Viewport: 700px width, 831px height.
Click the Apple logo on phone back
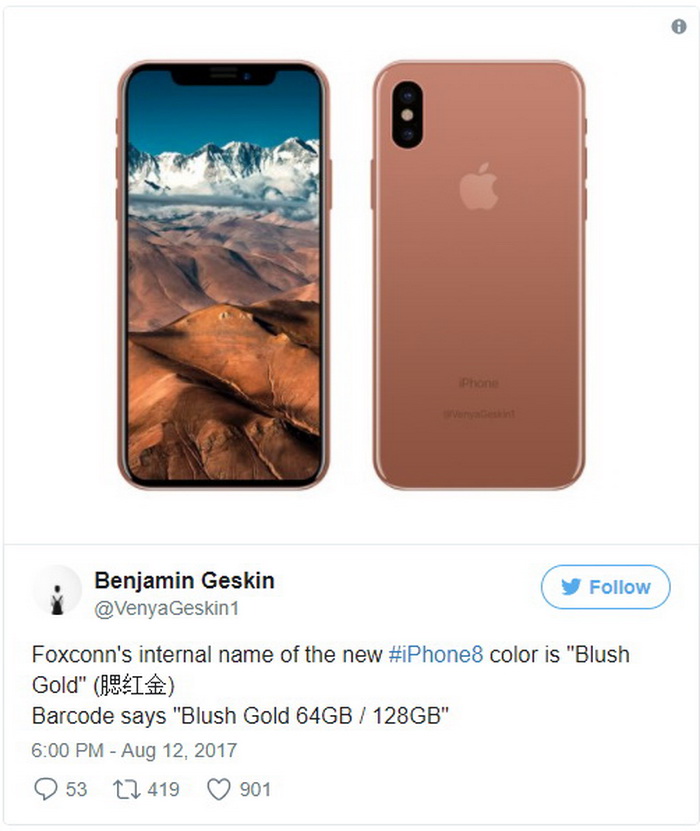pyautogui.click(x=479, y=186)
